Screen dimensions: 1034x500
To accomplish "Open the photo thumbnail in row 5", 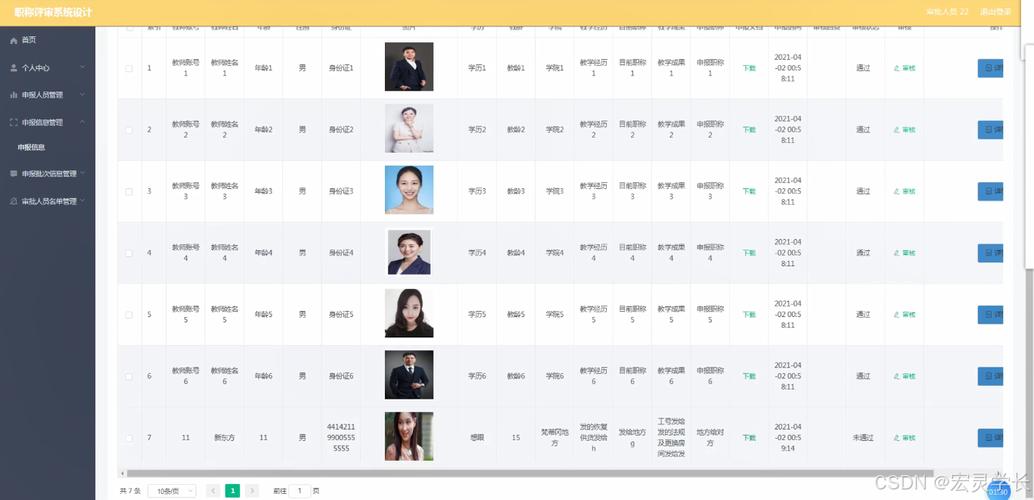I will [x=409, y=313].
